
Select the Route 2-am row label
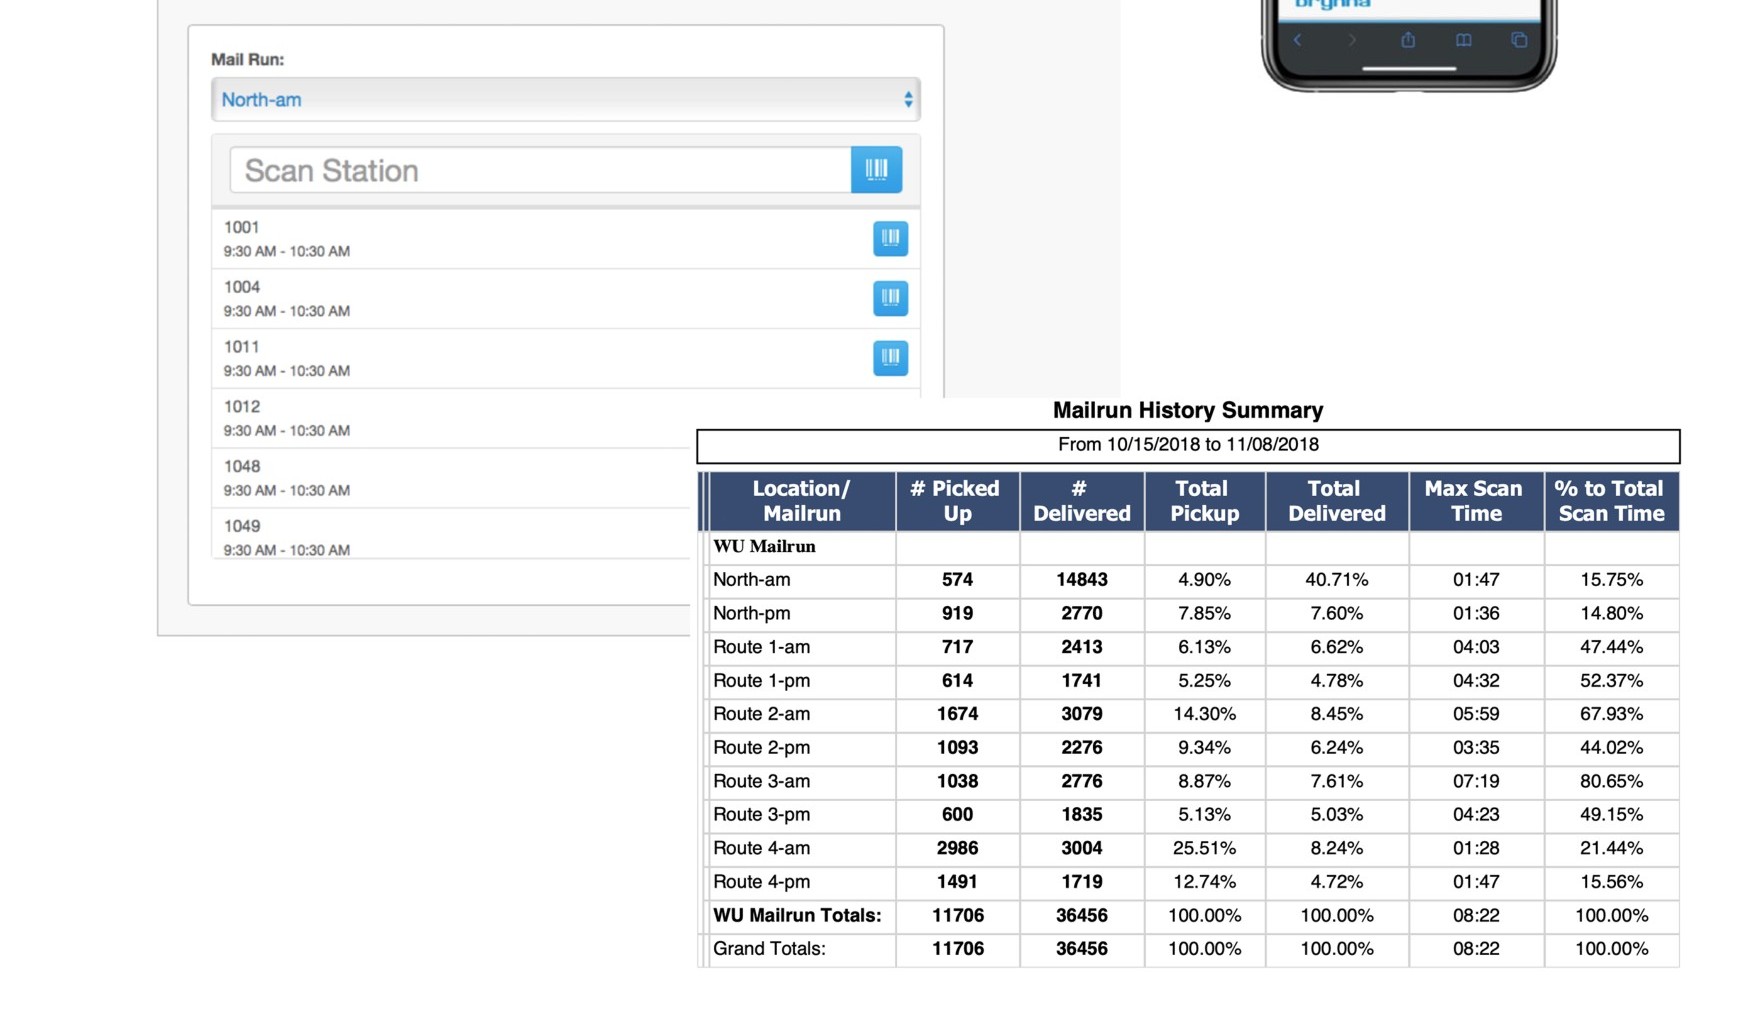(x=761, y=714)
